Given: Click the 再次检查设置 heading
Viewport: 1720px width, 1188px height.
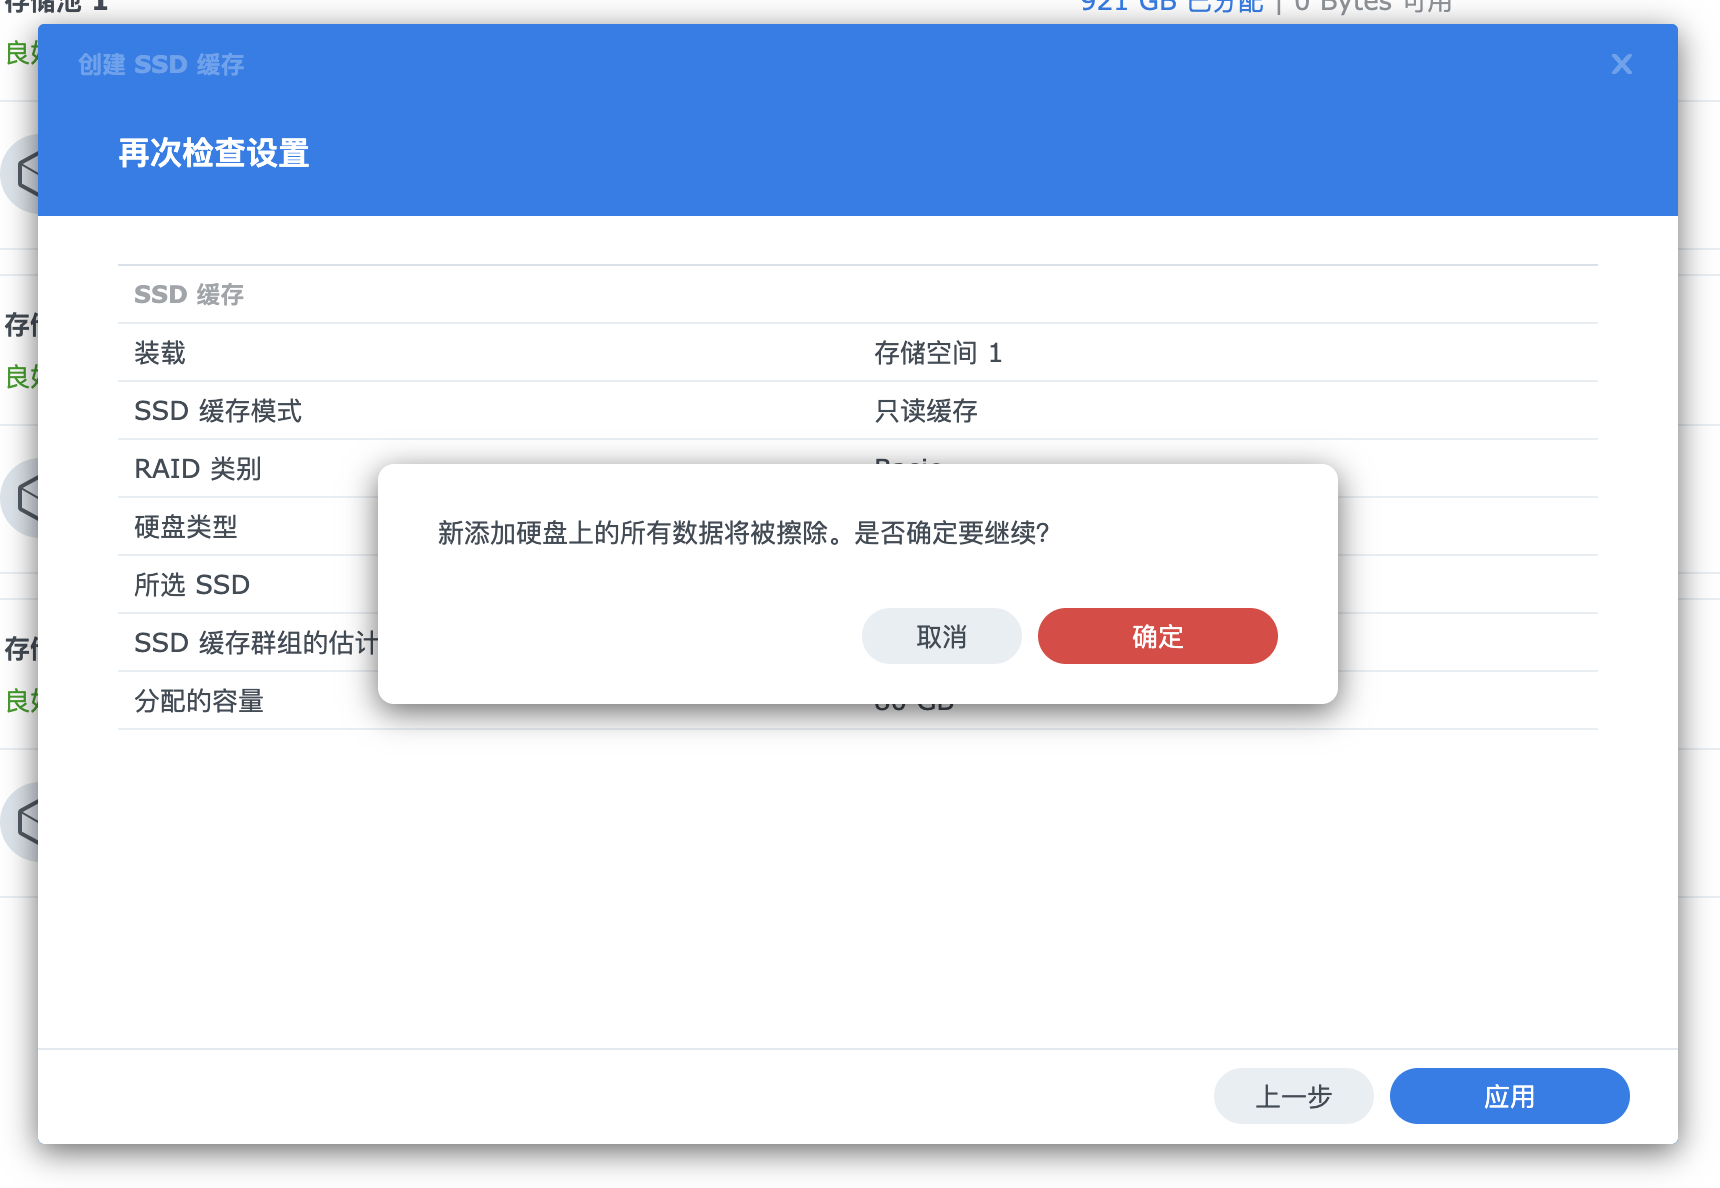Looking at the screenshot, I should [214, 153].
